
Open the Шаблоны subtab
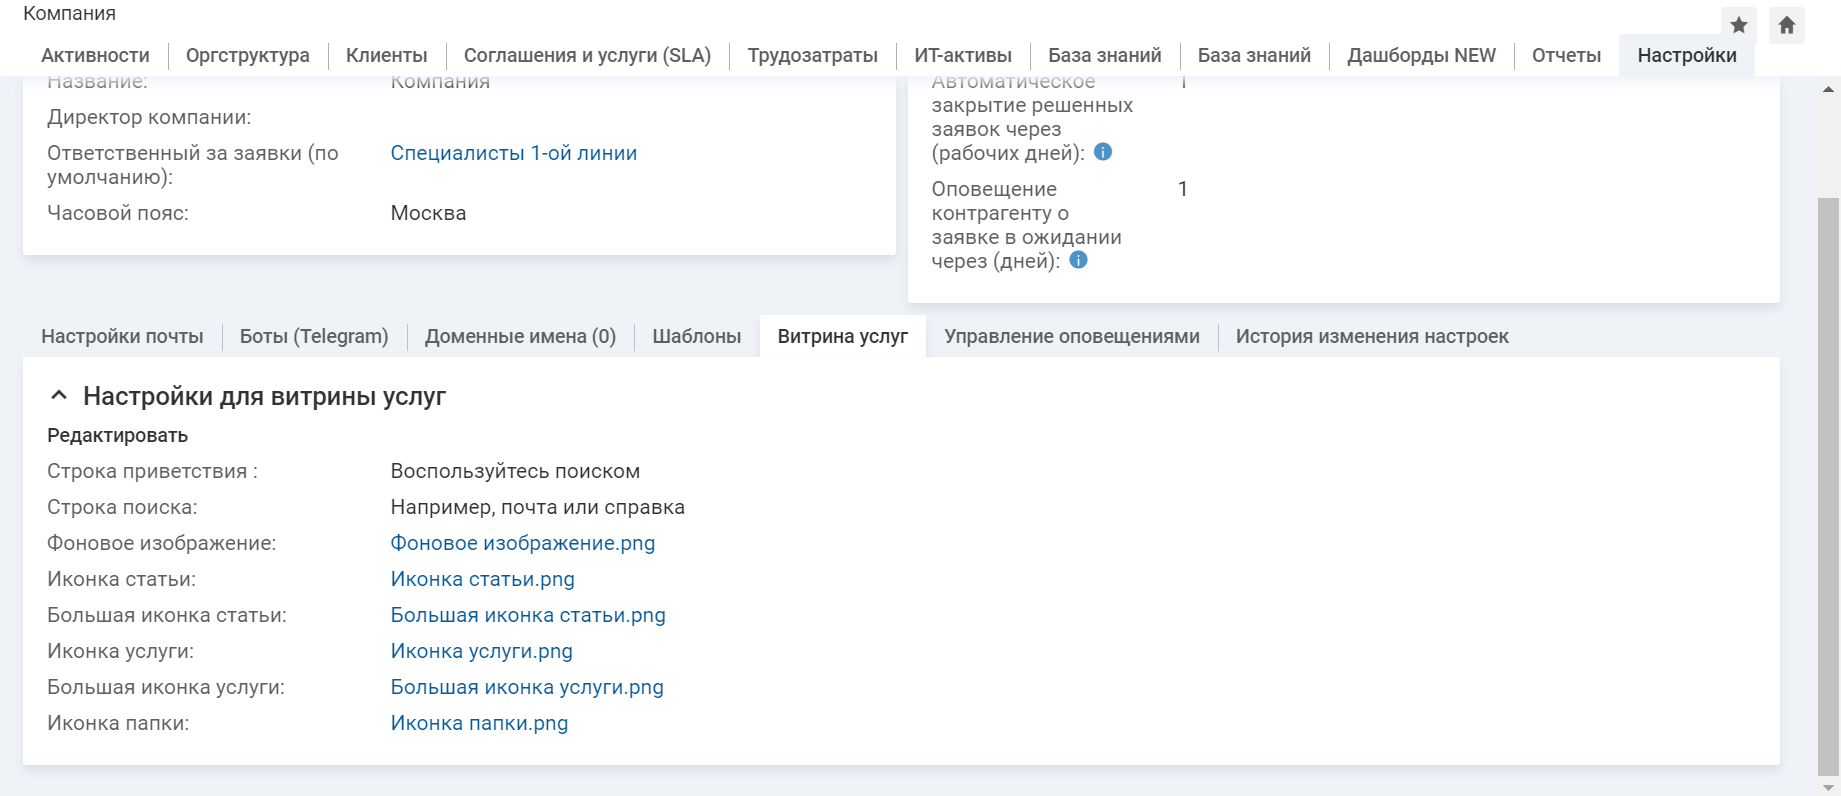pyautogui.click(x=697, y=337)
